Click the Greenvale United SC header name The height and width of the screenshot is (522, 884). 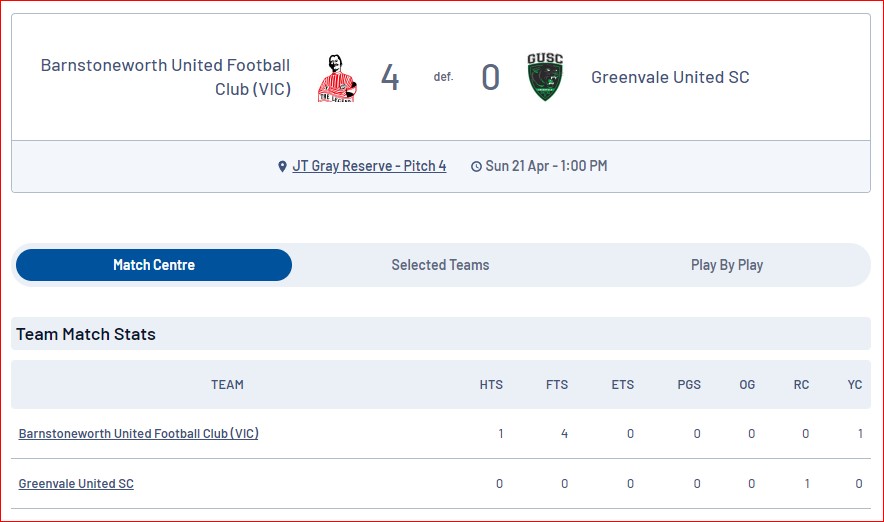tap(670, 77)
